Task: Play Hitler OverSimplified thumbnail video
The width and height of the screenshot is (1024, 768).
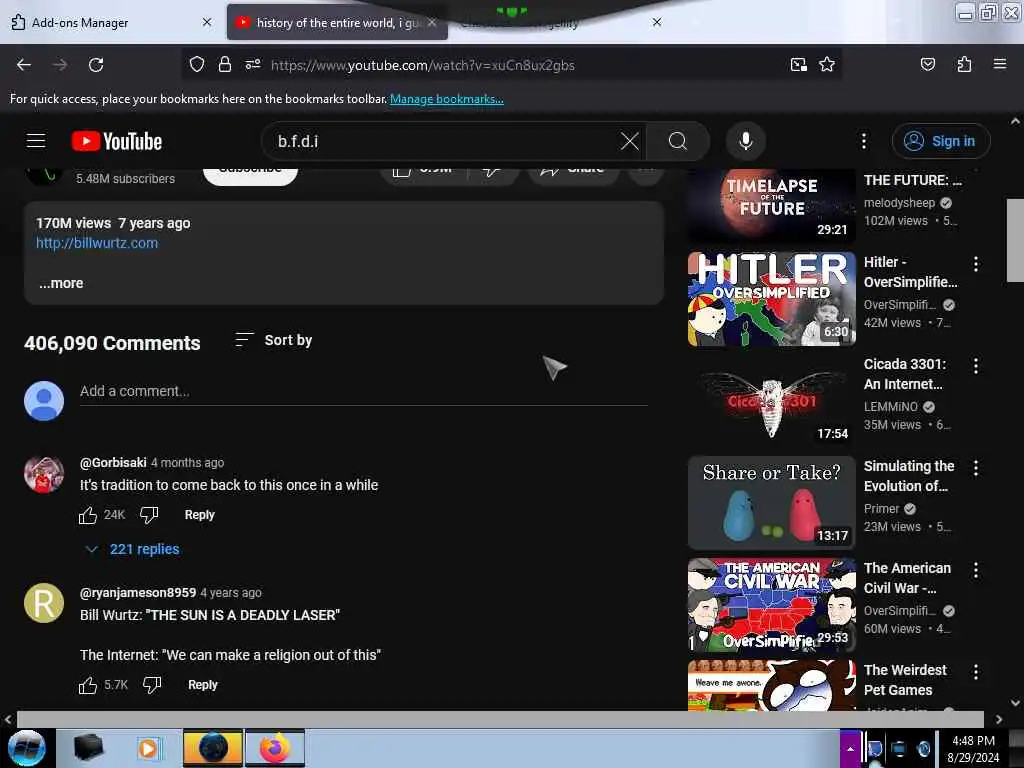Action: coord(771,299)
